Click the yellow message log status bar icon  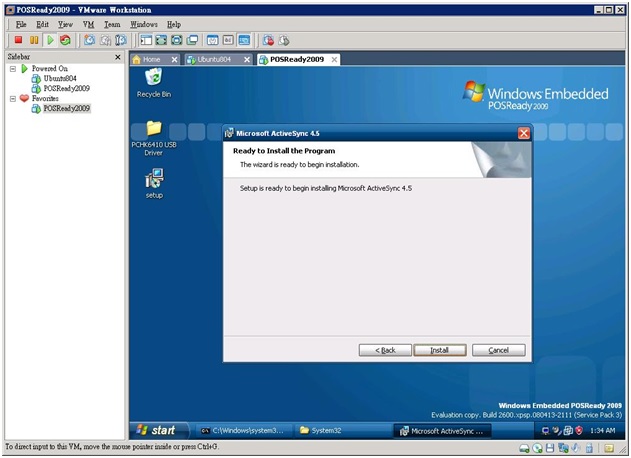[x=609, y=448]
